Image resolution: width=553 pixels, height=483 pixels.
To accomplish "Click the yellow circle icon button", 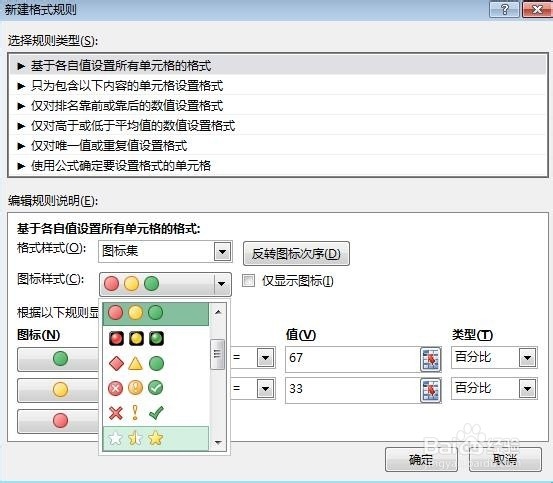I will pyautogui.click(x=59, y=390).
